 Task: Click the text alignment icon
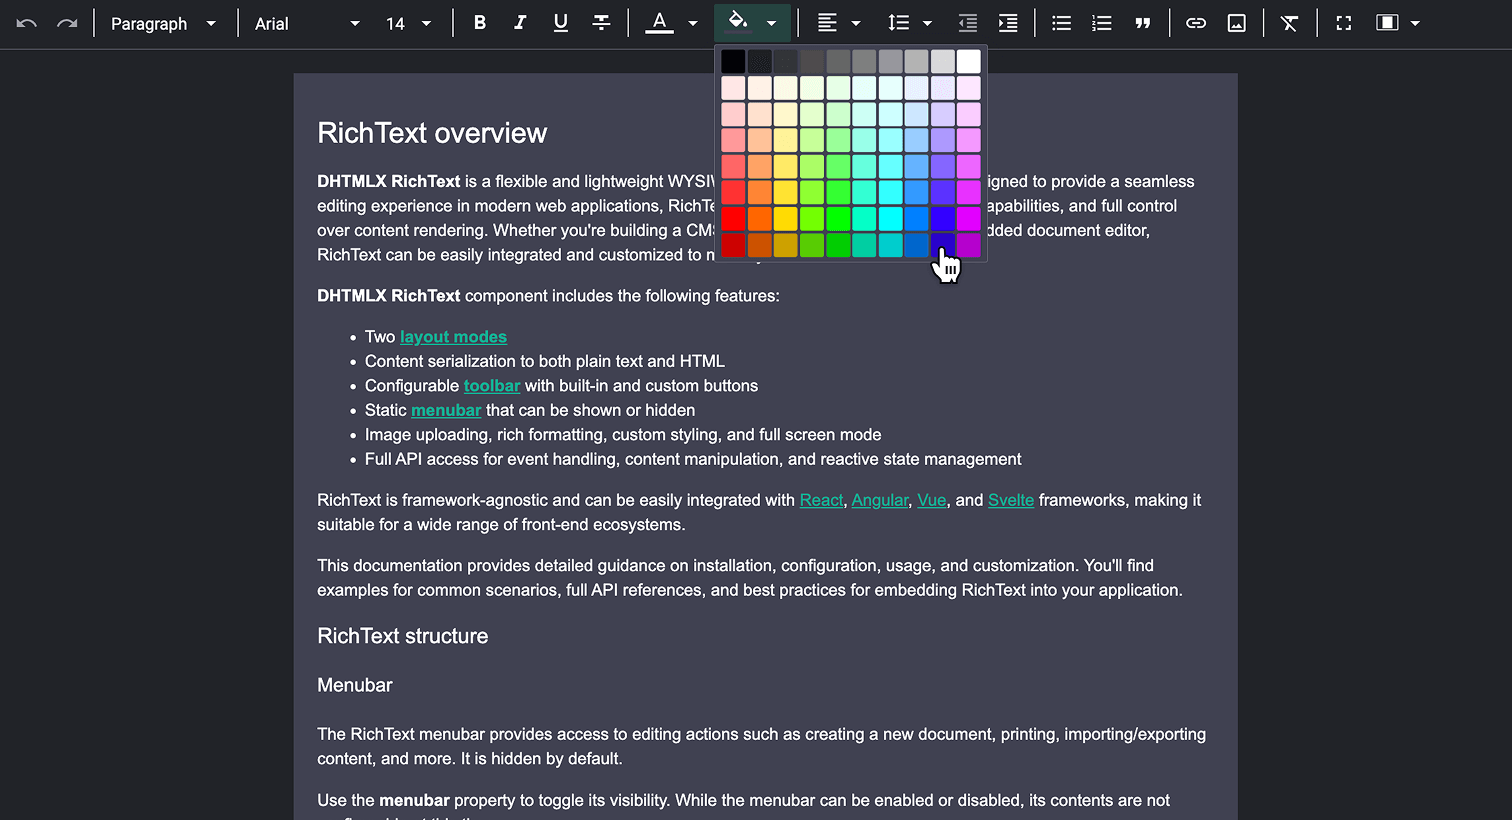click(x=827, y=23)
